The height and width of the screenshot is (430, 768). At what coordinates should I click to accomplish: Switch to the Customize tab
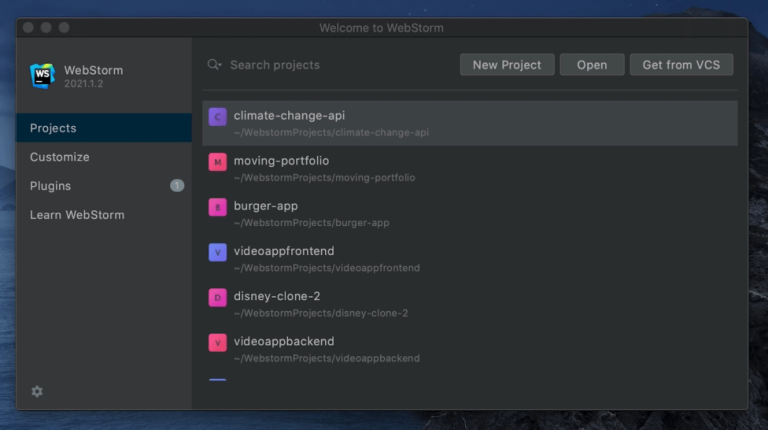point(104,157)
